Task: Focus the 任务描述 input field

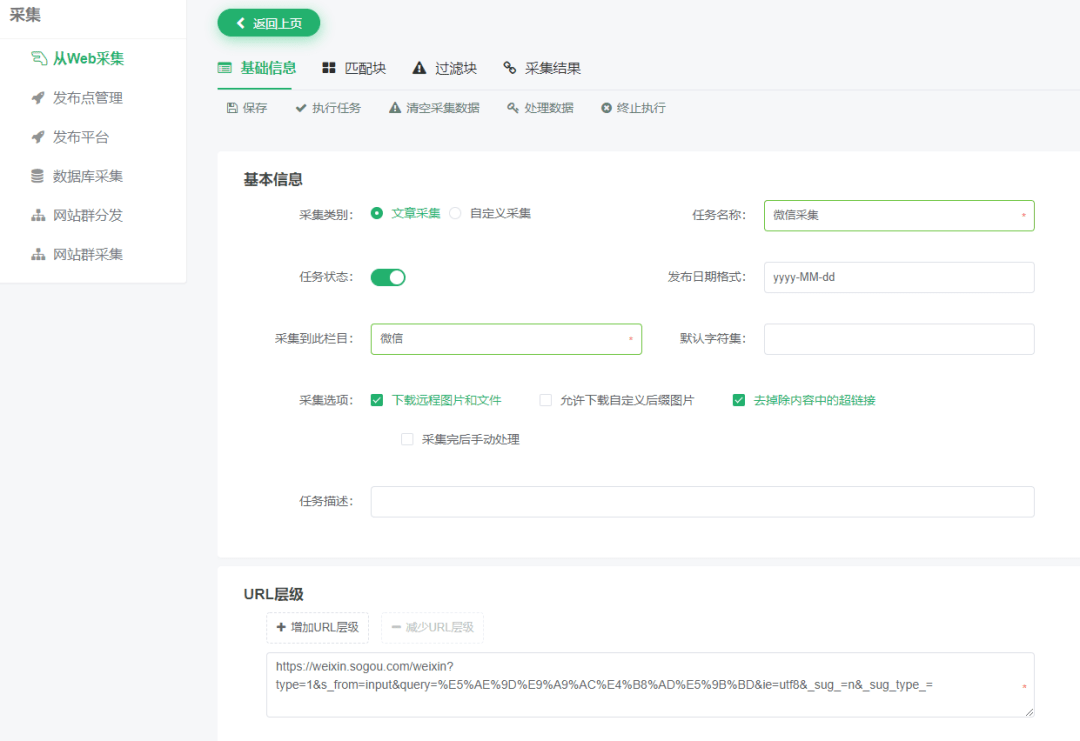Action: pos(703,501)
